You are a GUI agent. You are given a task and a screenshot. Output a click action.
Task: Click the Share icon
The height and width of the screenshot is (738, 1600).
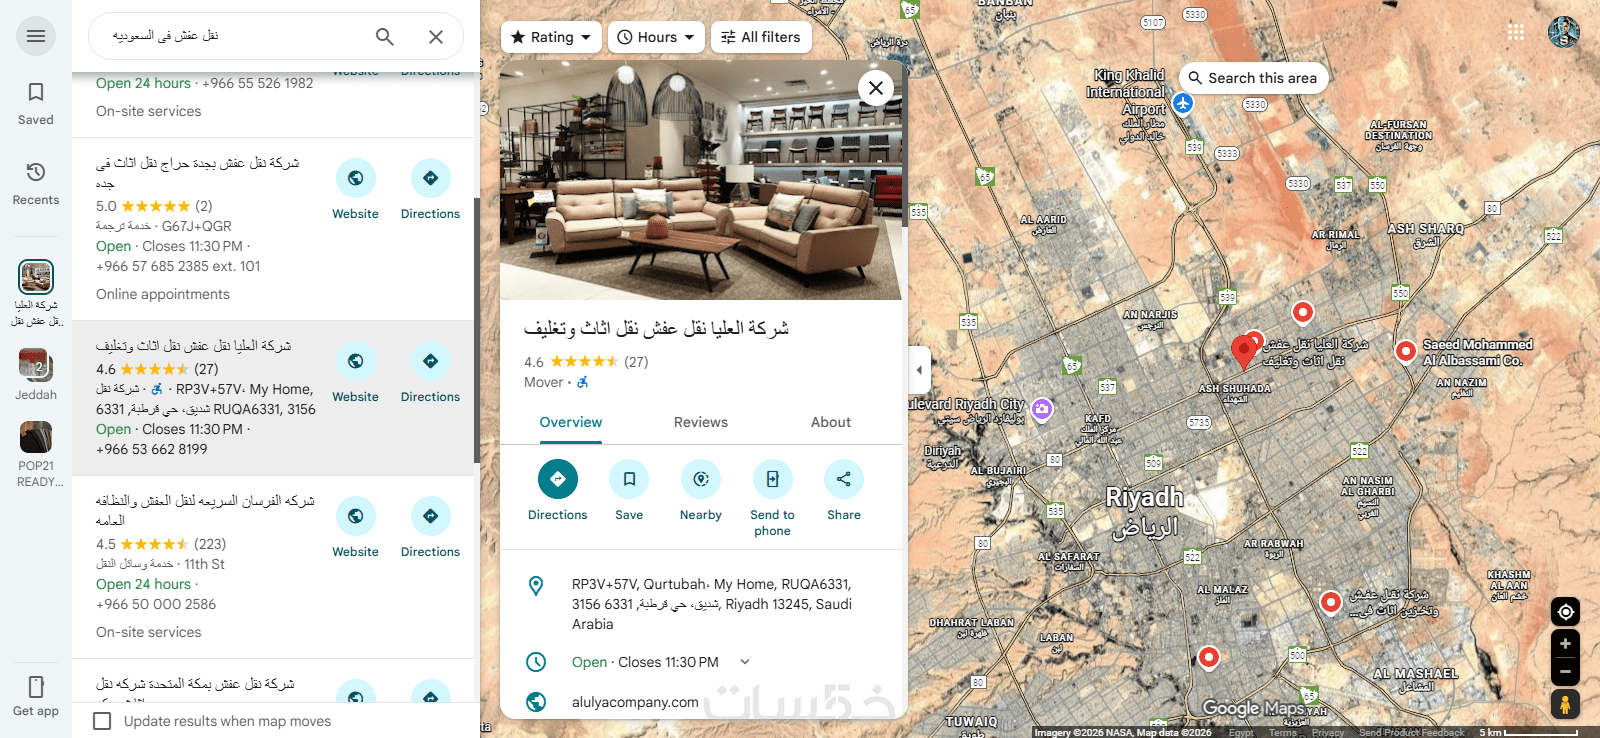coord(844,479)
